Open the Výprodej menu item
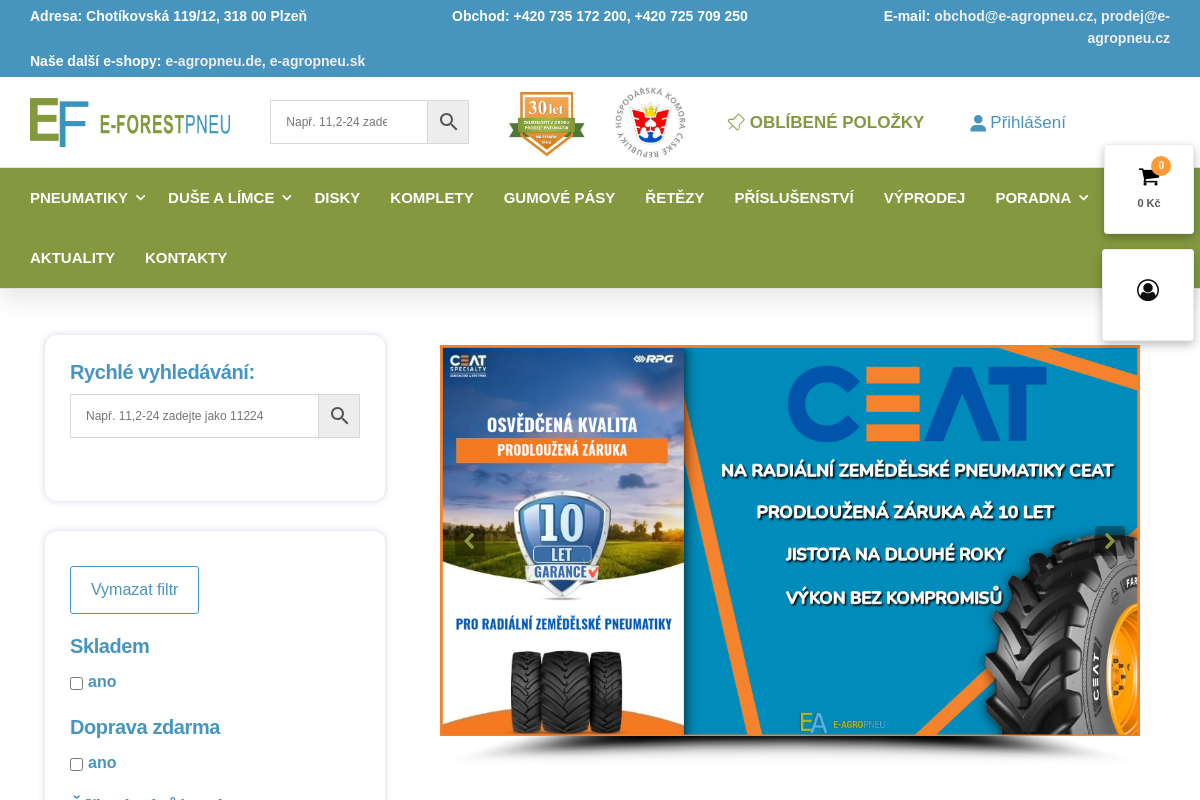Image resolution: width=1200 pixels, height=800 pixels. coord(924,198)
